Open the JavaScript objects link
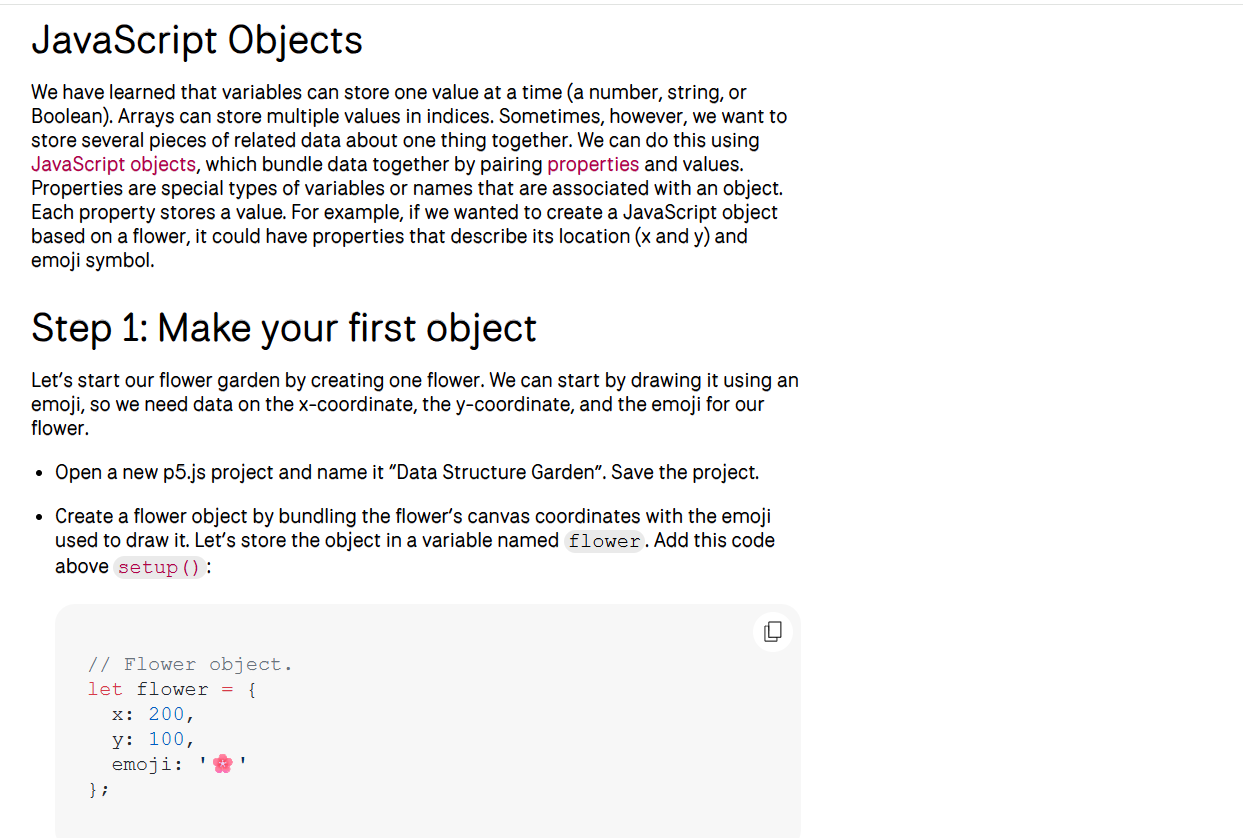 tap(113, 164)
